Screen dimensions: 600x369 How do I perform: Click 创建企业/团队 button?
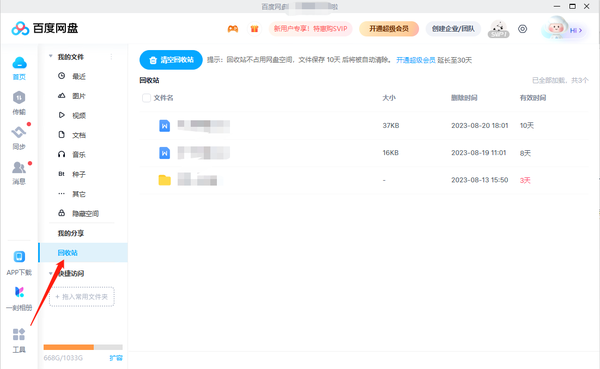pos(453,29)
